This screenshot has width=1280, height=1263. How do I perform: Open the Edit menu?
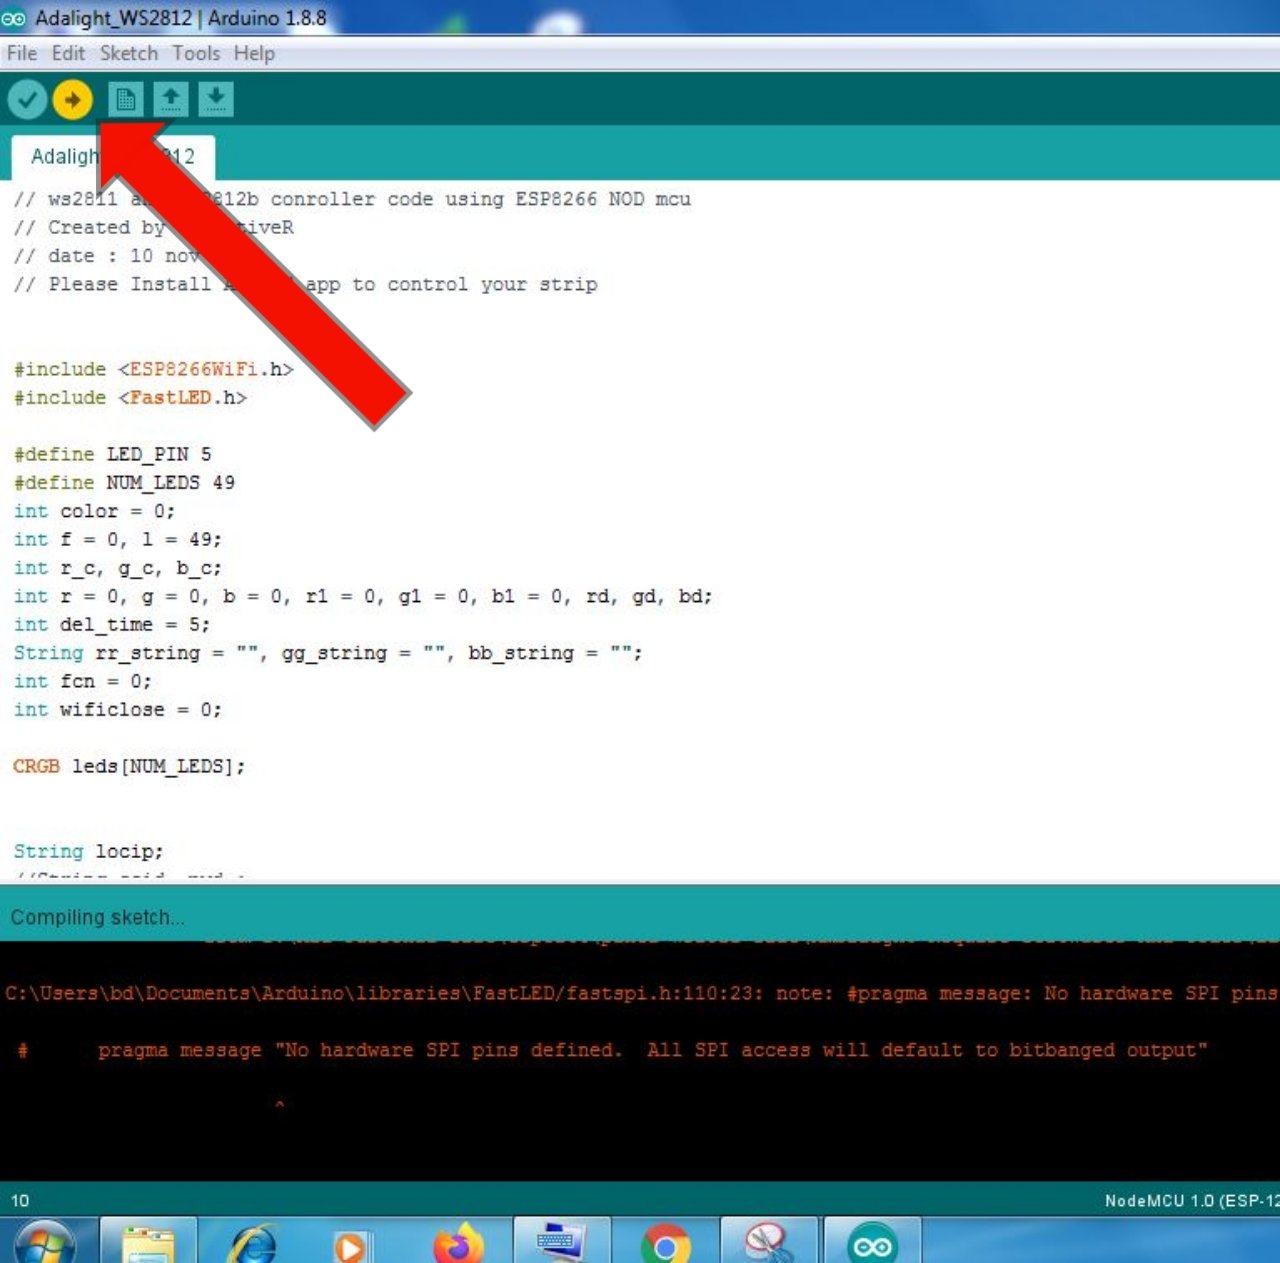[68, 53]
